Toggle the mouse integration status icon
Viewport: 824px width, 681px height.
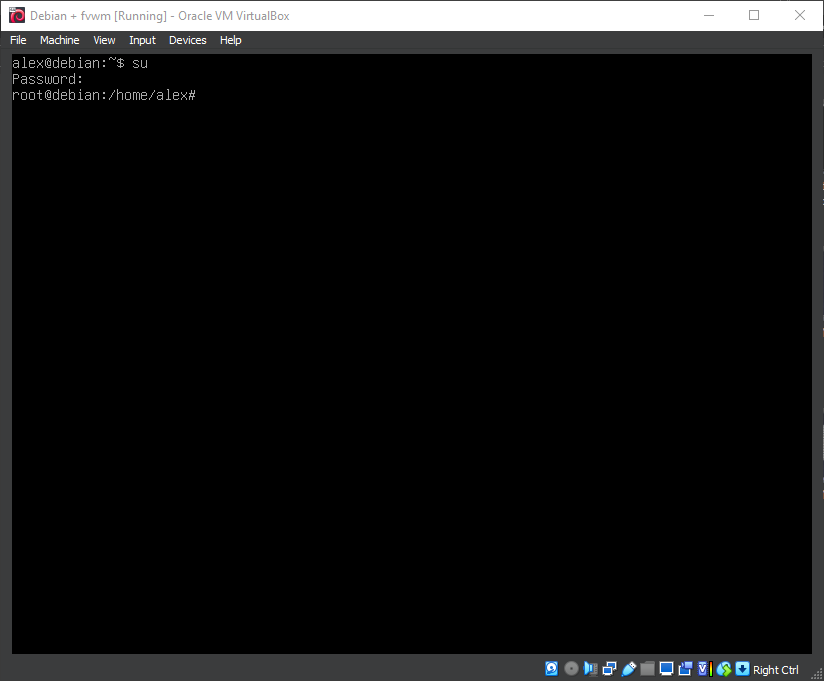click(x=723, y=669)
